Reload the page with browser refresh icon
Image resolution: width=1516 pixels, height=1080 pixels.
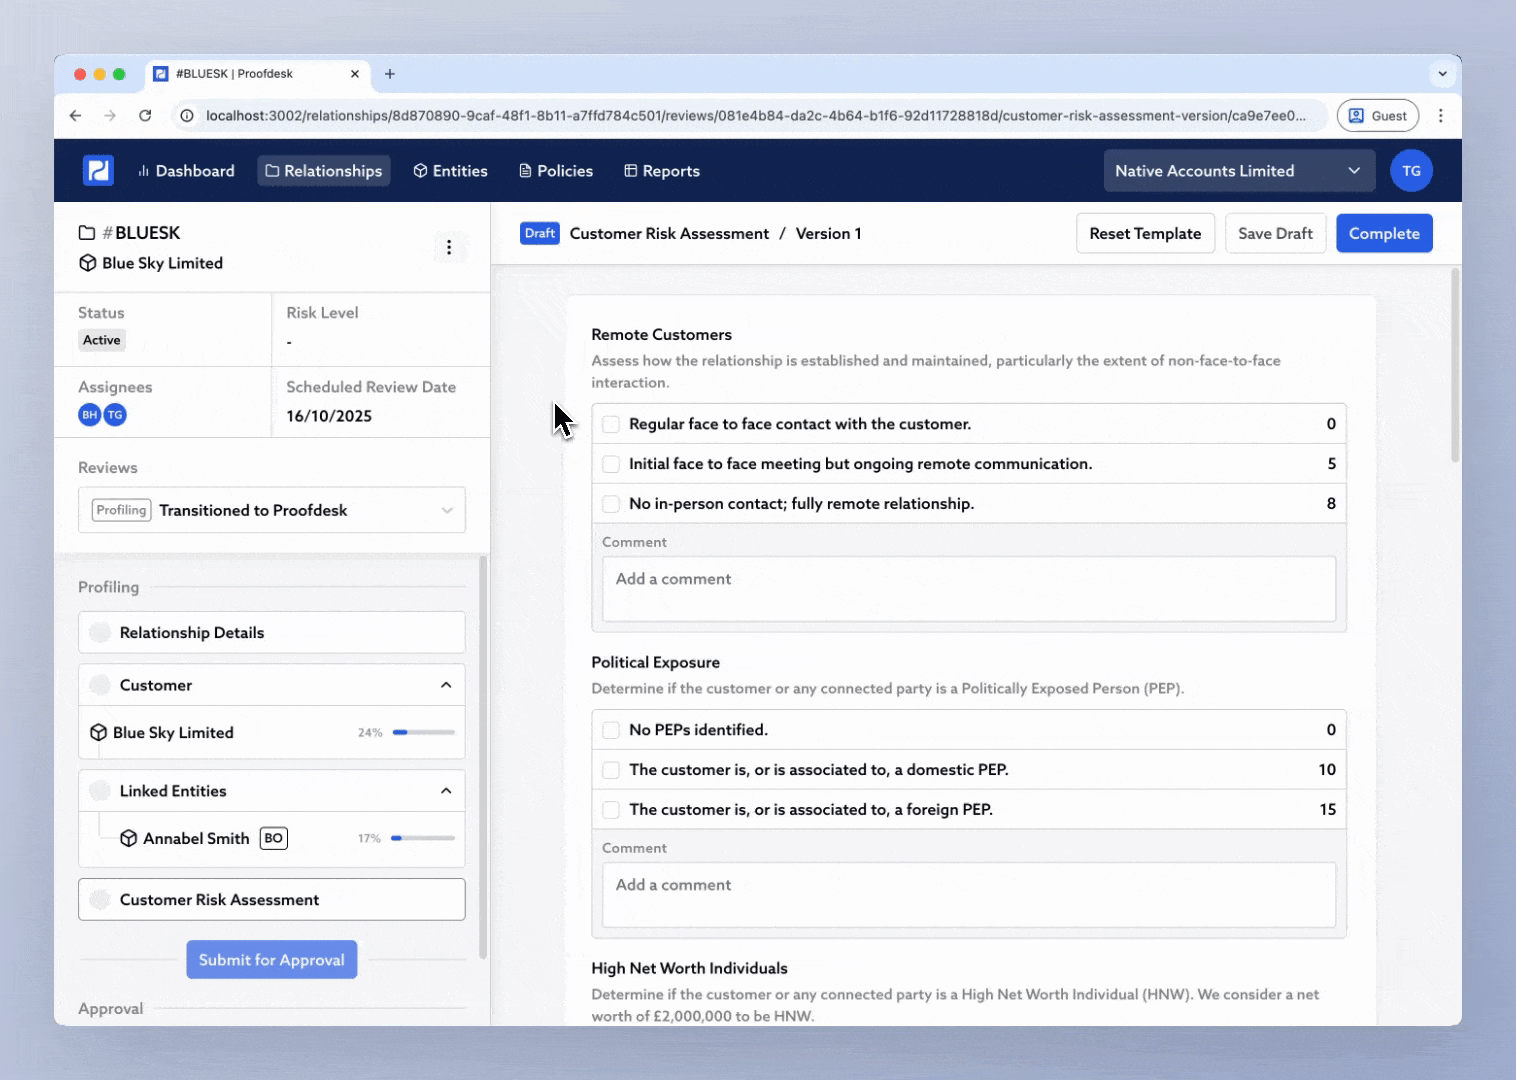coord(145,116)
